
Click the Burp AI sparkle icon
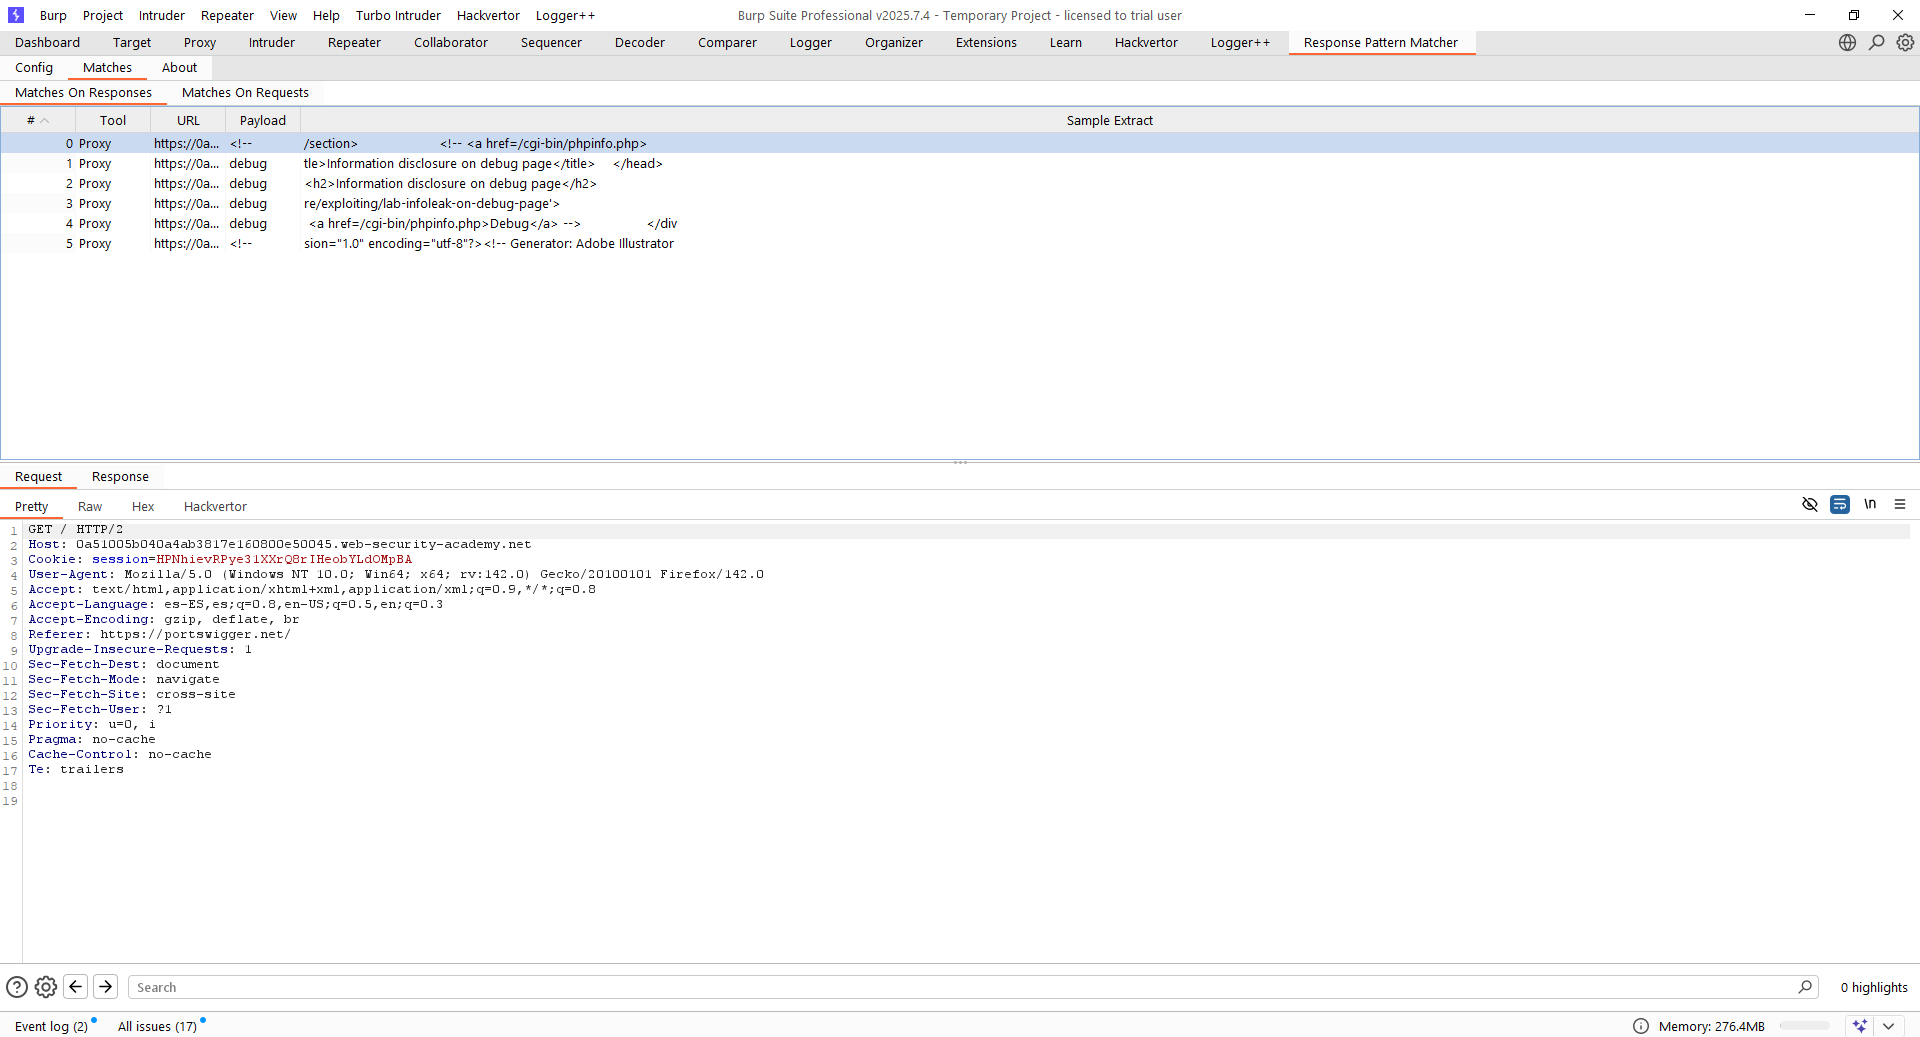tap(1859, 1026)
